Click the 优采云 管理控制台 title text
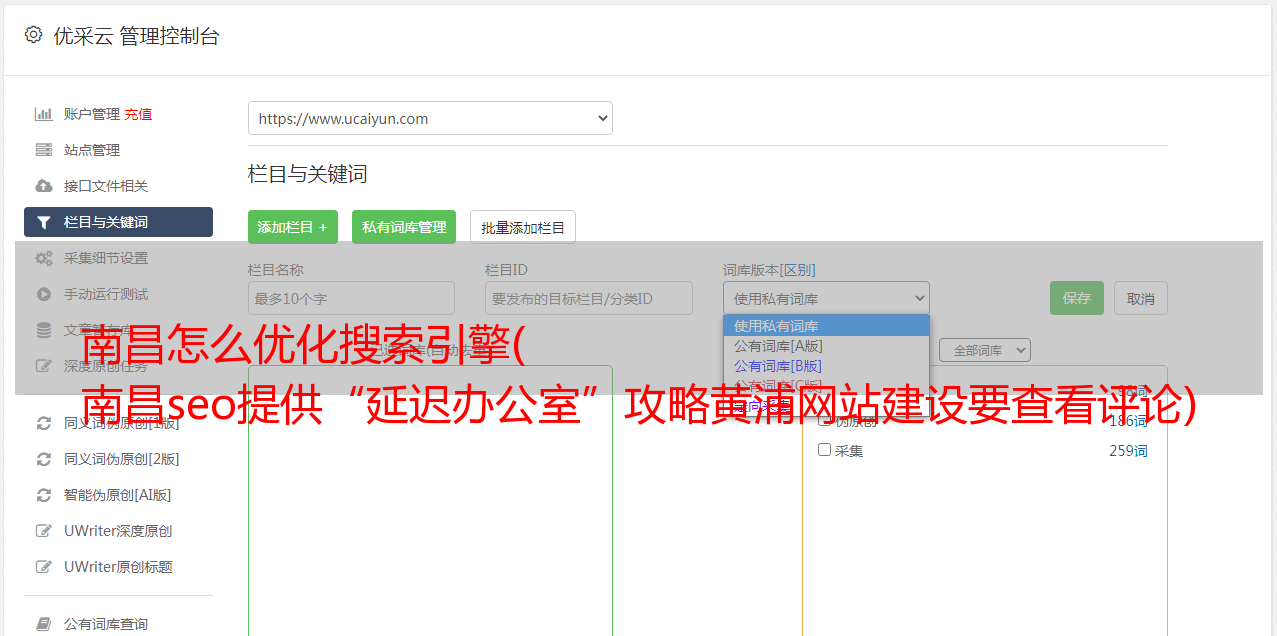The width and height of the screenshot is (1277, 636). [x=136, y=36]
